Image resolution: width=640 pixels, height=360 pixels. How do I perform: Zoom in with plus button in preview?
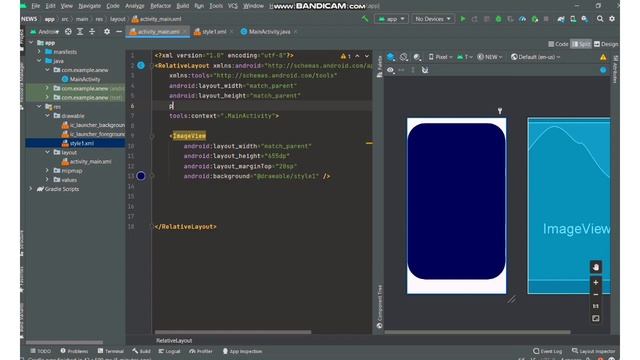pyautogui.click(x=596, y=282)
